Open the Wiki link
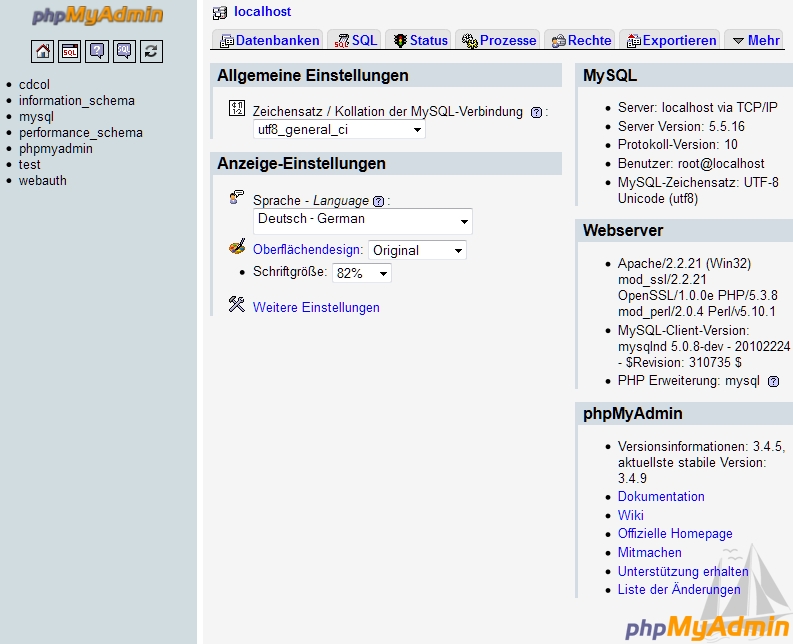Viewport: 793px width, 644px height. pyautogui.click(x=631, y=515)
